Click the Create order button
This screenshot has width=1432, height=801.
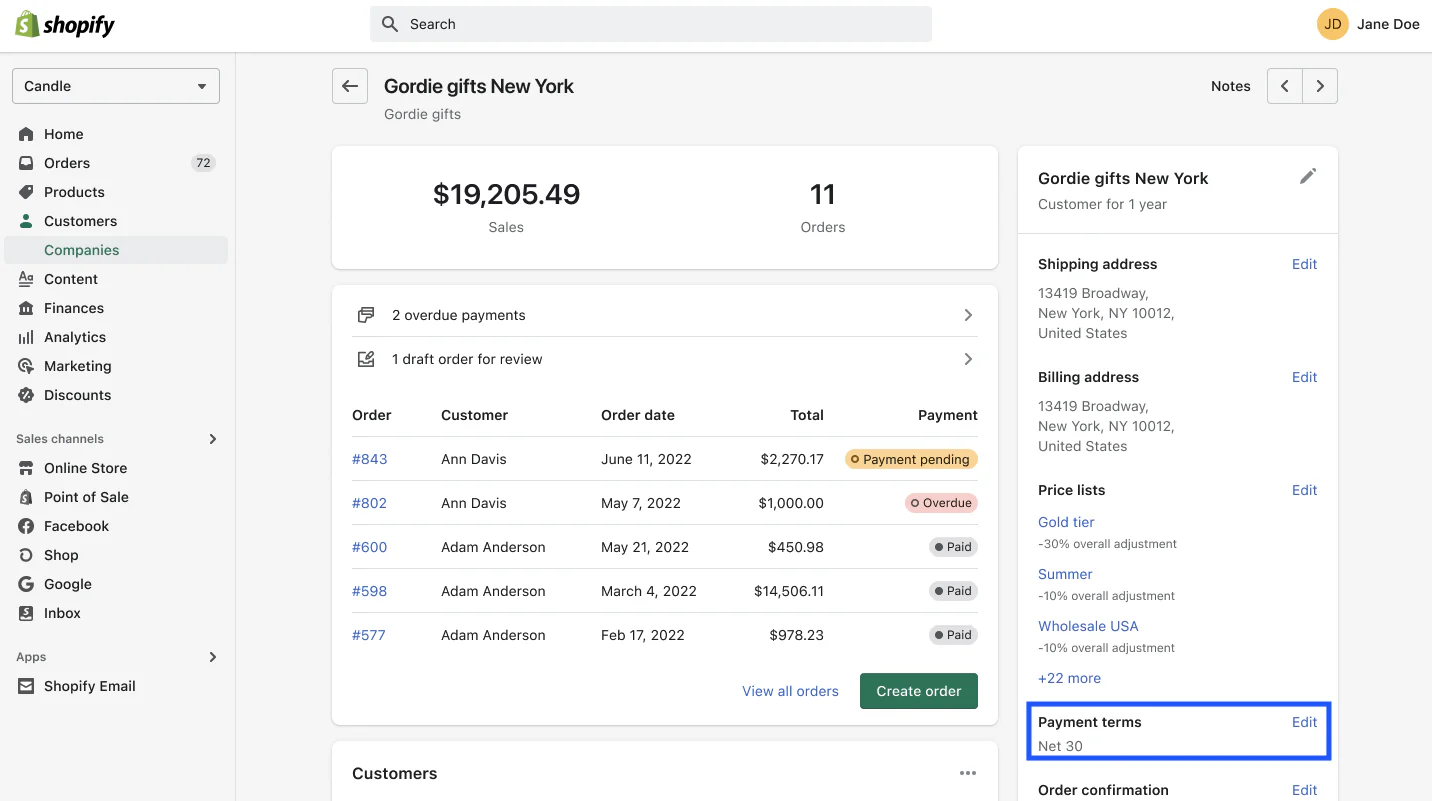click(918, 690)
